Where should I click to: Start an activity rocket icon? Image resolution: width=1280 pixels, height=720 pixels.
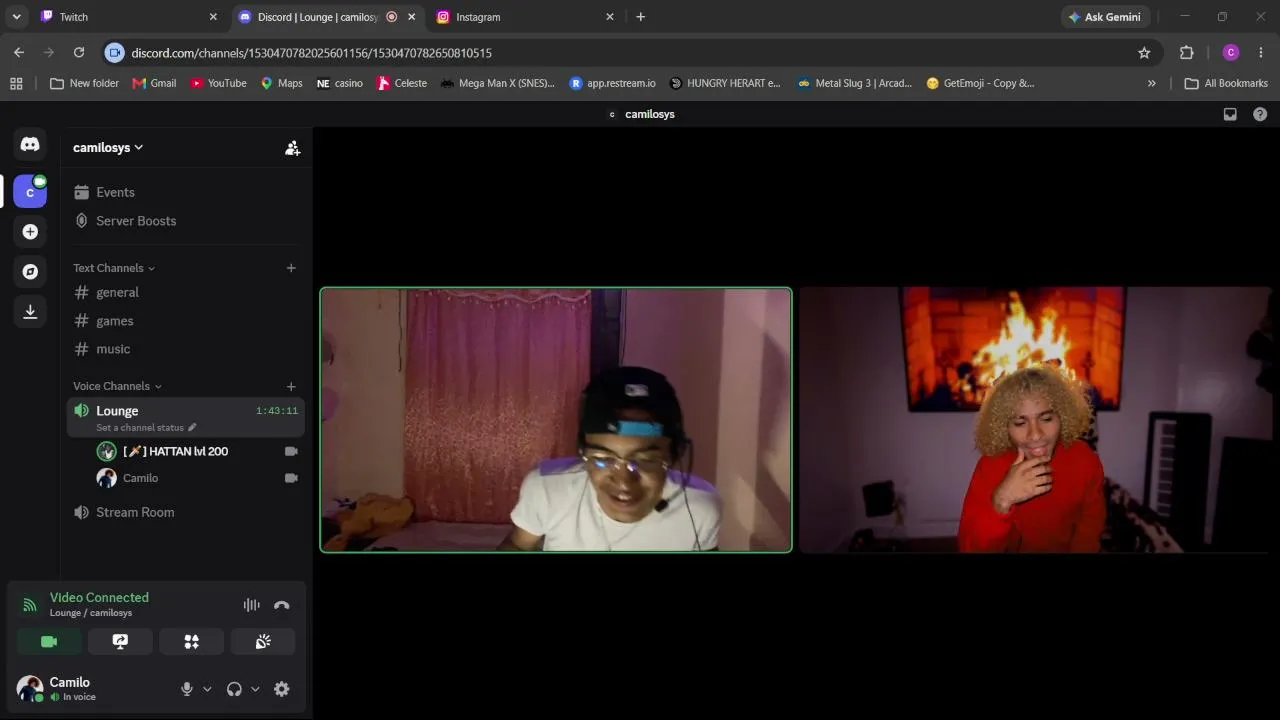pyautogui.click(x=191, y=642)
